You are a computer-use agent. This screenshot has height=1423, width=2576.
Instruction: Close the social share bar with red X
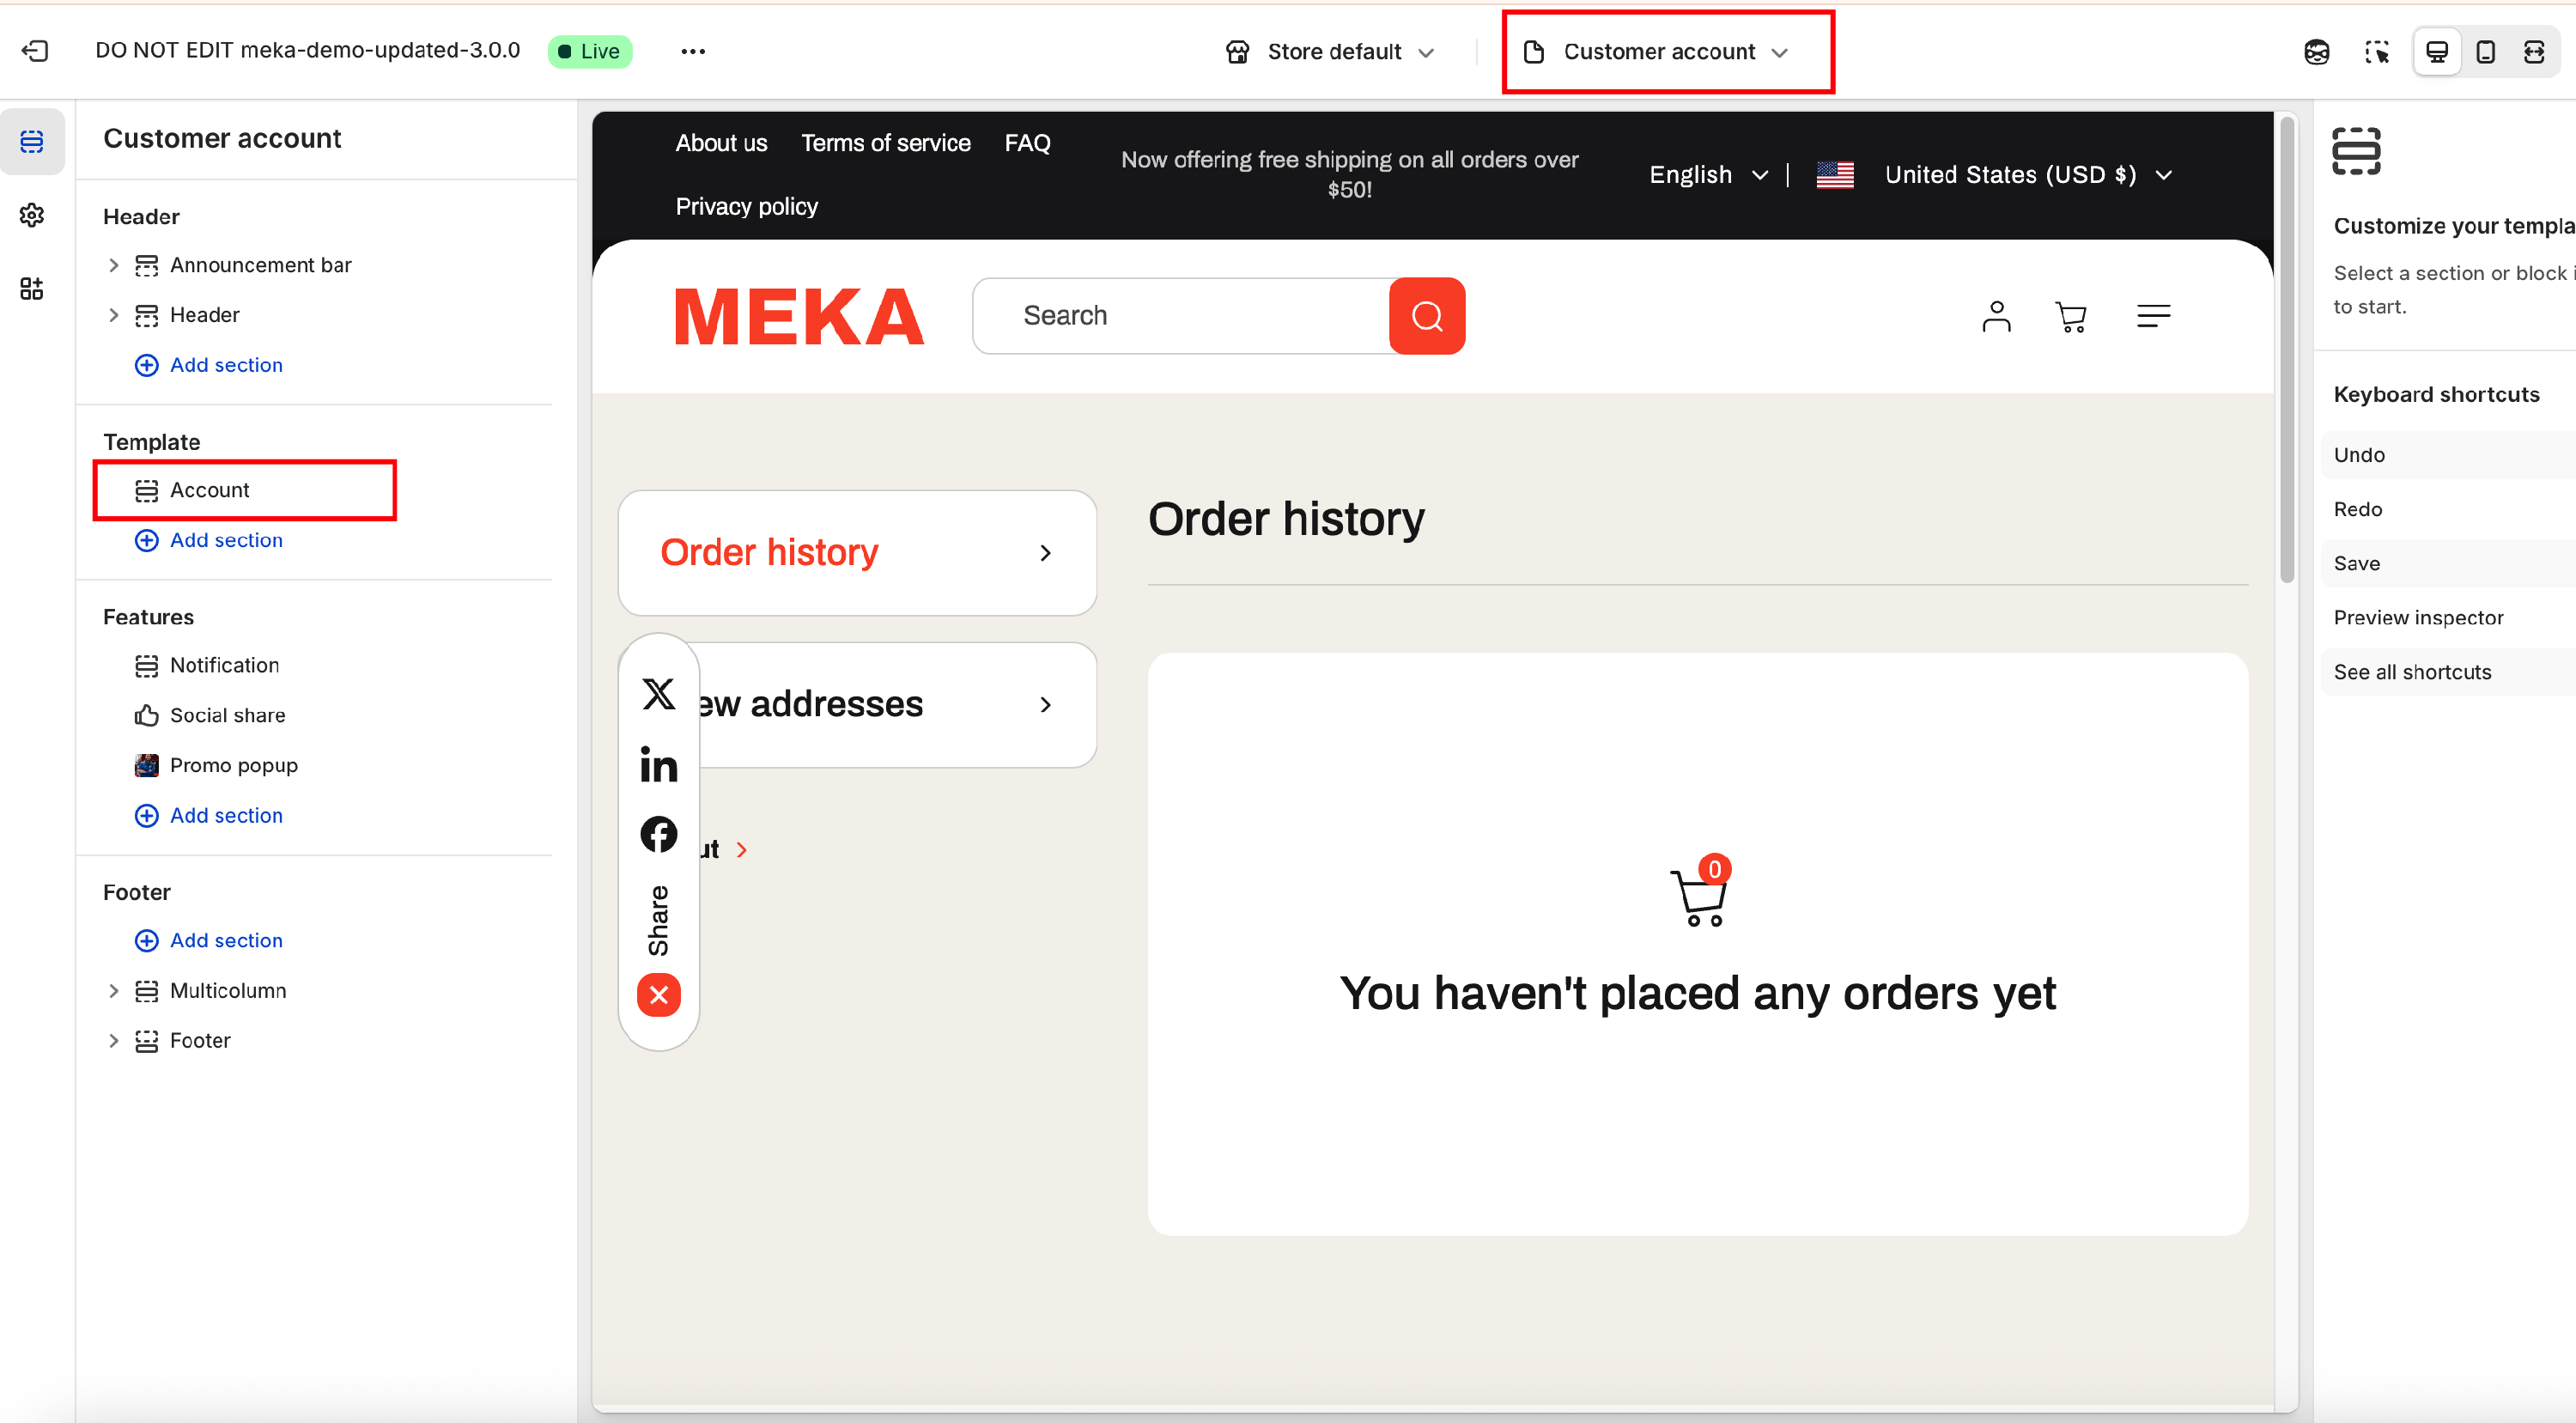(x=659, y=995)
